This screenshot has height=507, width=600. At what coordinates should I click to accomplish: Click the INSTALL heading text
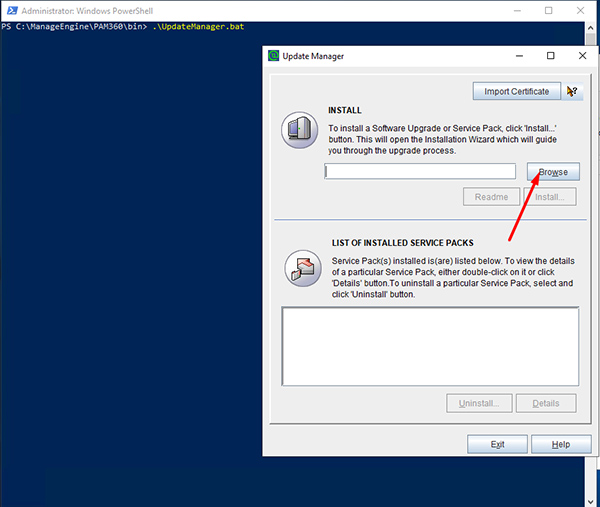345,110
